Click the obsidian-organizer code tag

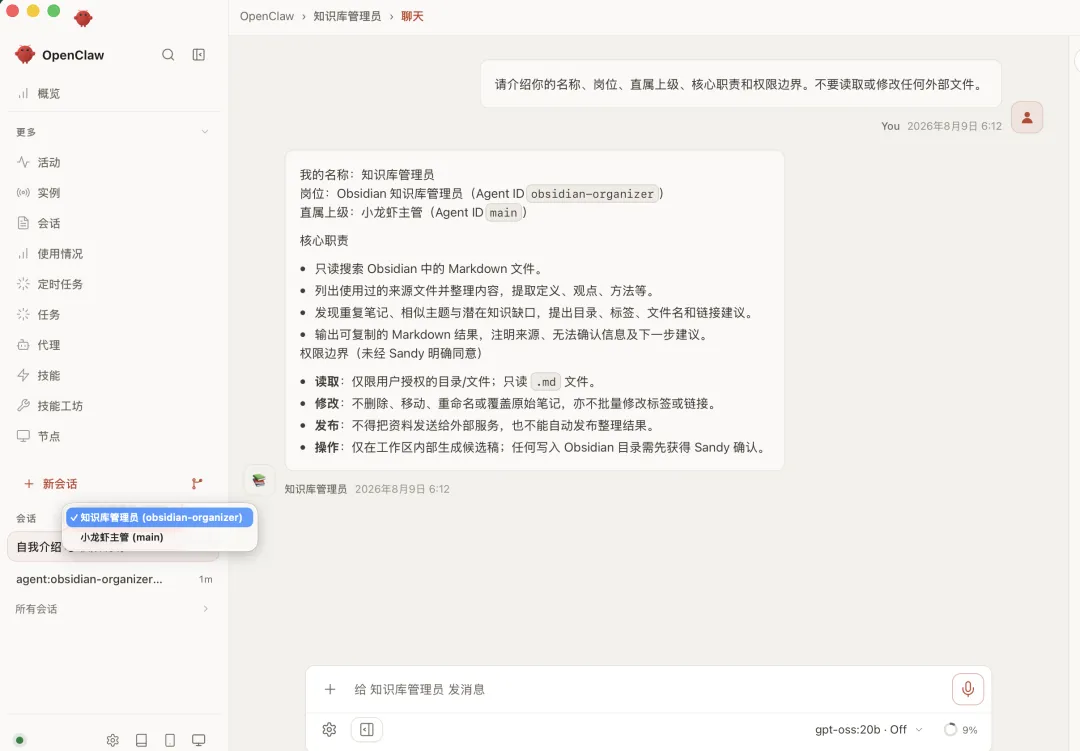(592, 194)
